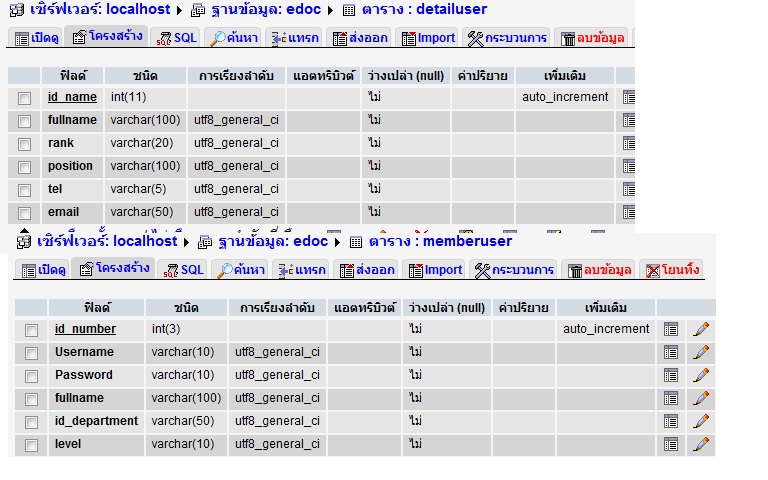The height and width of the screenshot is (480, 768).
Task: Check the rank field checkbox
Action: (x=24, y=144)
